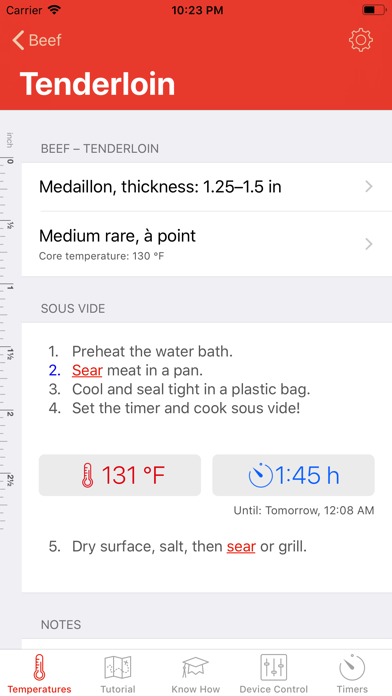
Task: Tap the blue stopwatch icon beside 1:45 h
Action: click(261, 475)
